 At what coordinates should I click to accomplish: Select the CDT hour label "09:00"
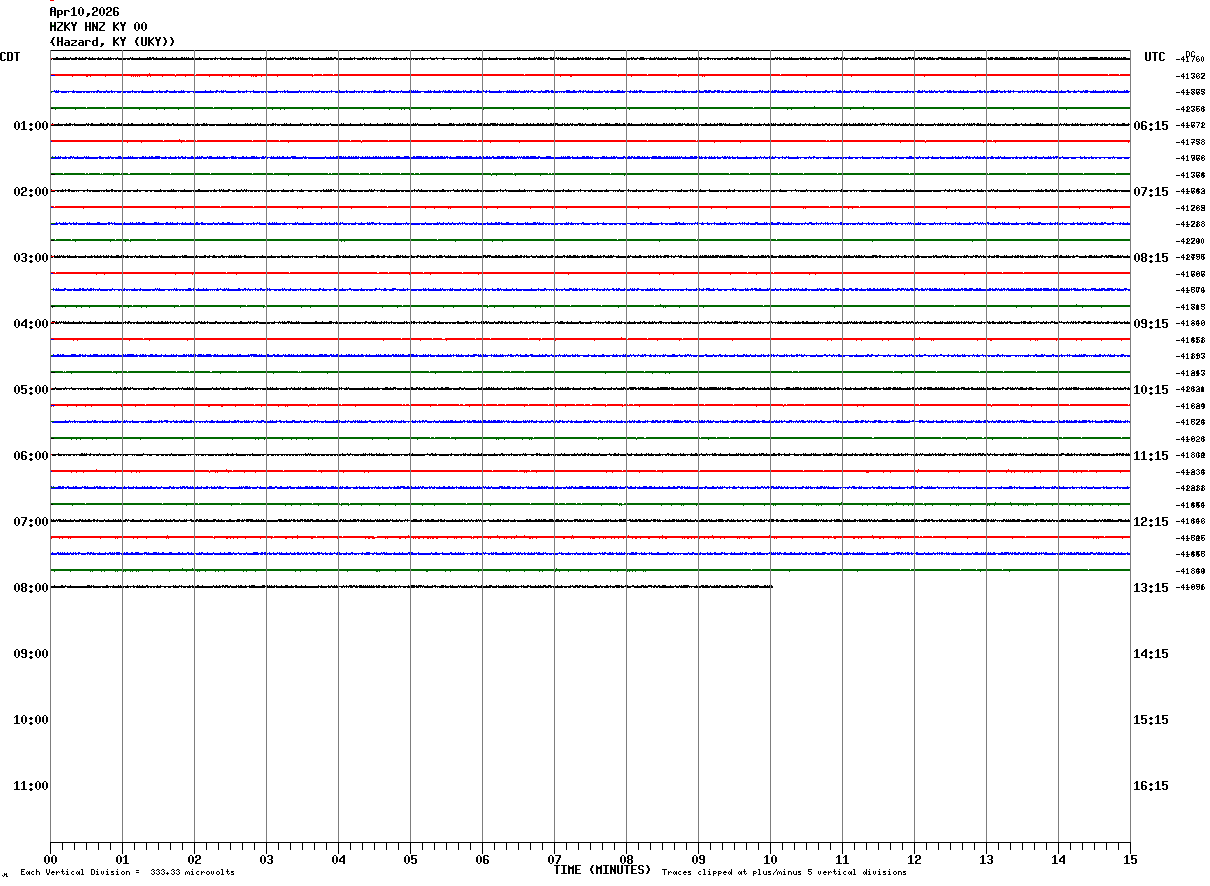pos(31,654)
